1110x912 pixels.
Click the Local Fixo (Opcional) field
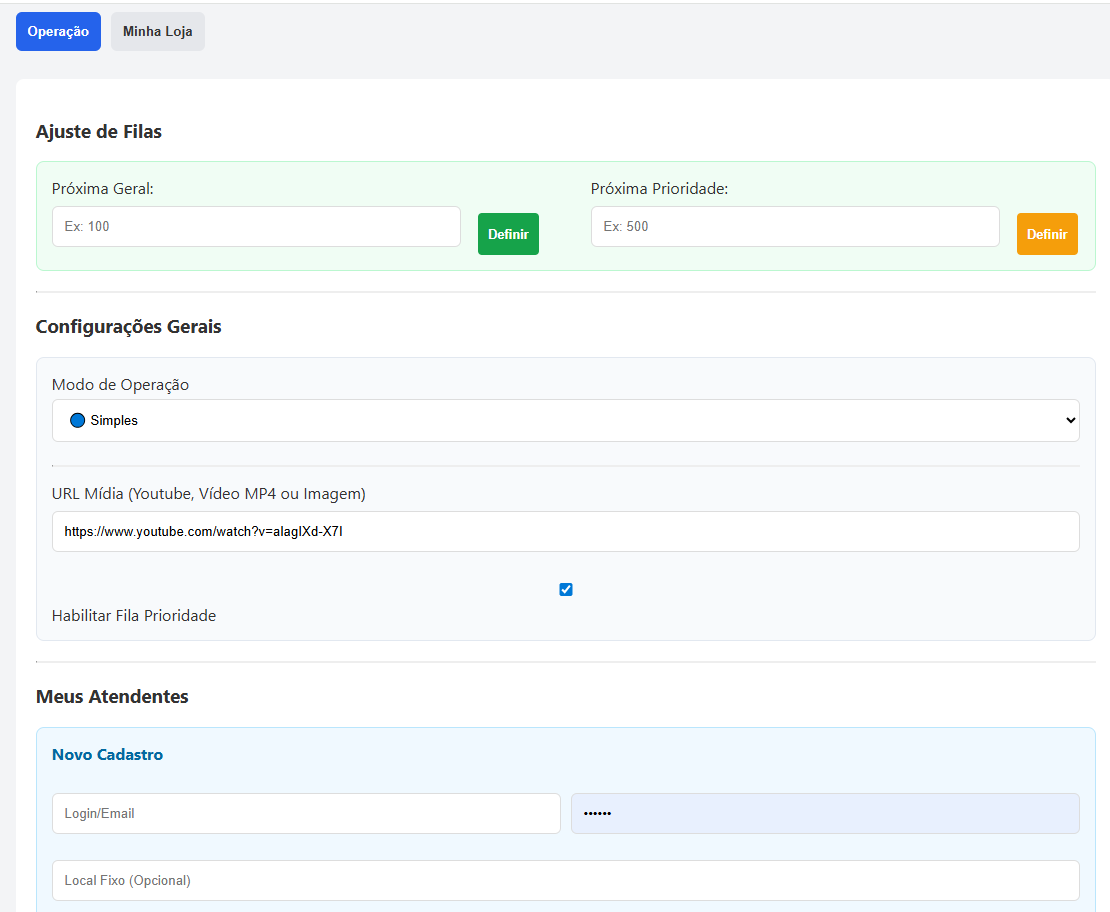pos(565,881)
